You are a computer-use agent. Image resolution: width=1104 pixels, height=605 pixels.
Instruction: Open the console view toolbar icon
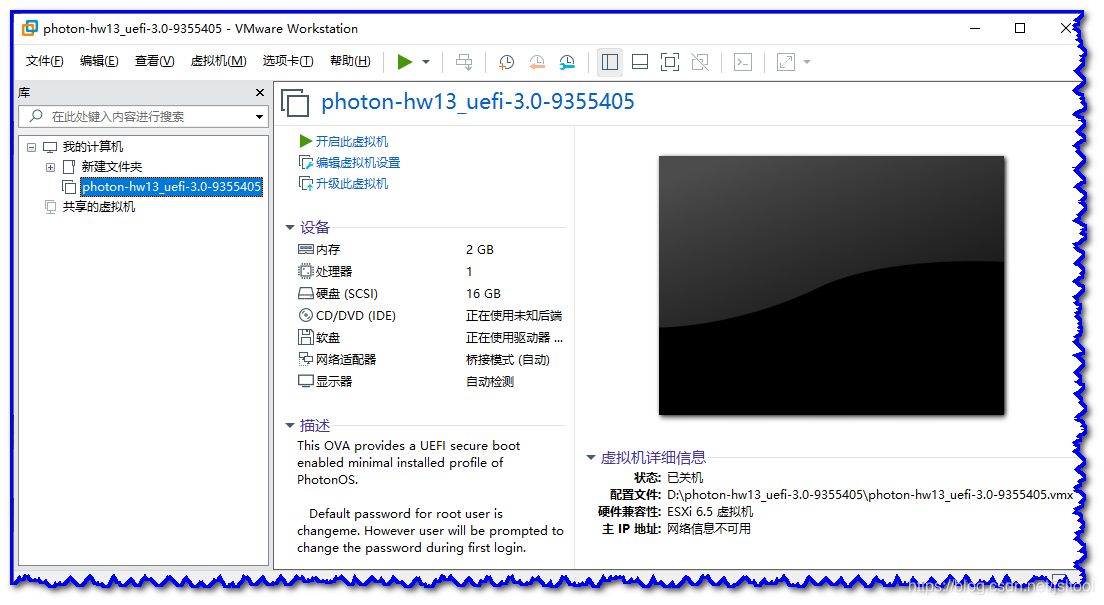743,62
